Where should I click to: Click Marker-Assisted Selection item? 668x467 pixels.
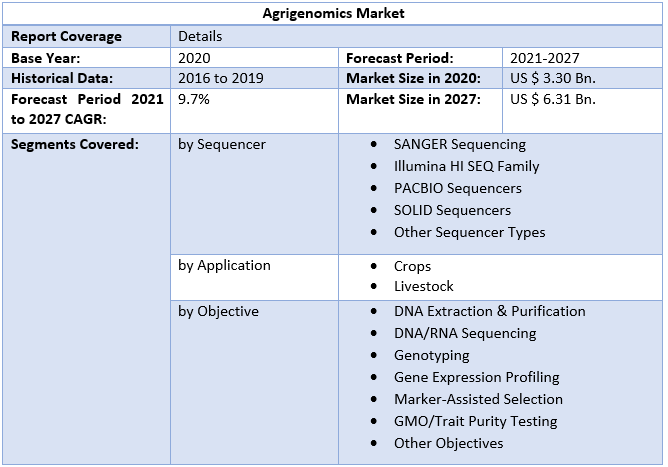click(477, 399)
